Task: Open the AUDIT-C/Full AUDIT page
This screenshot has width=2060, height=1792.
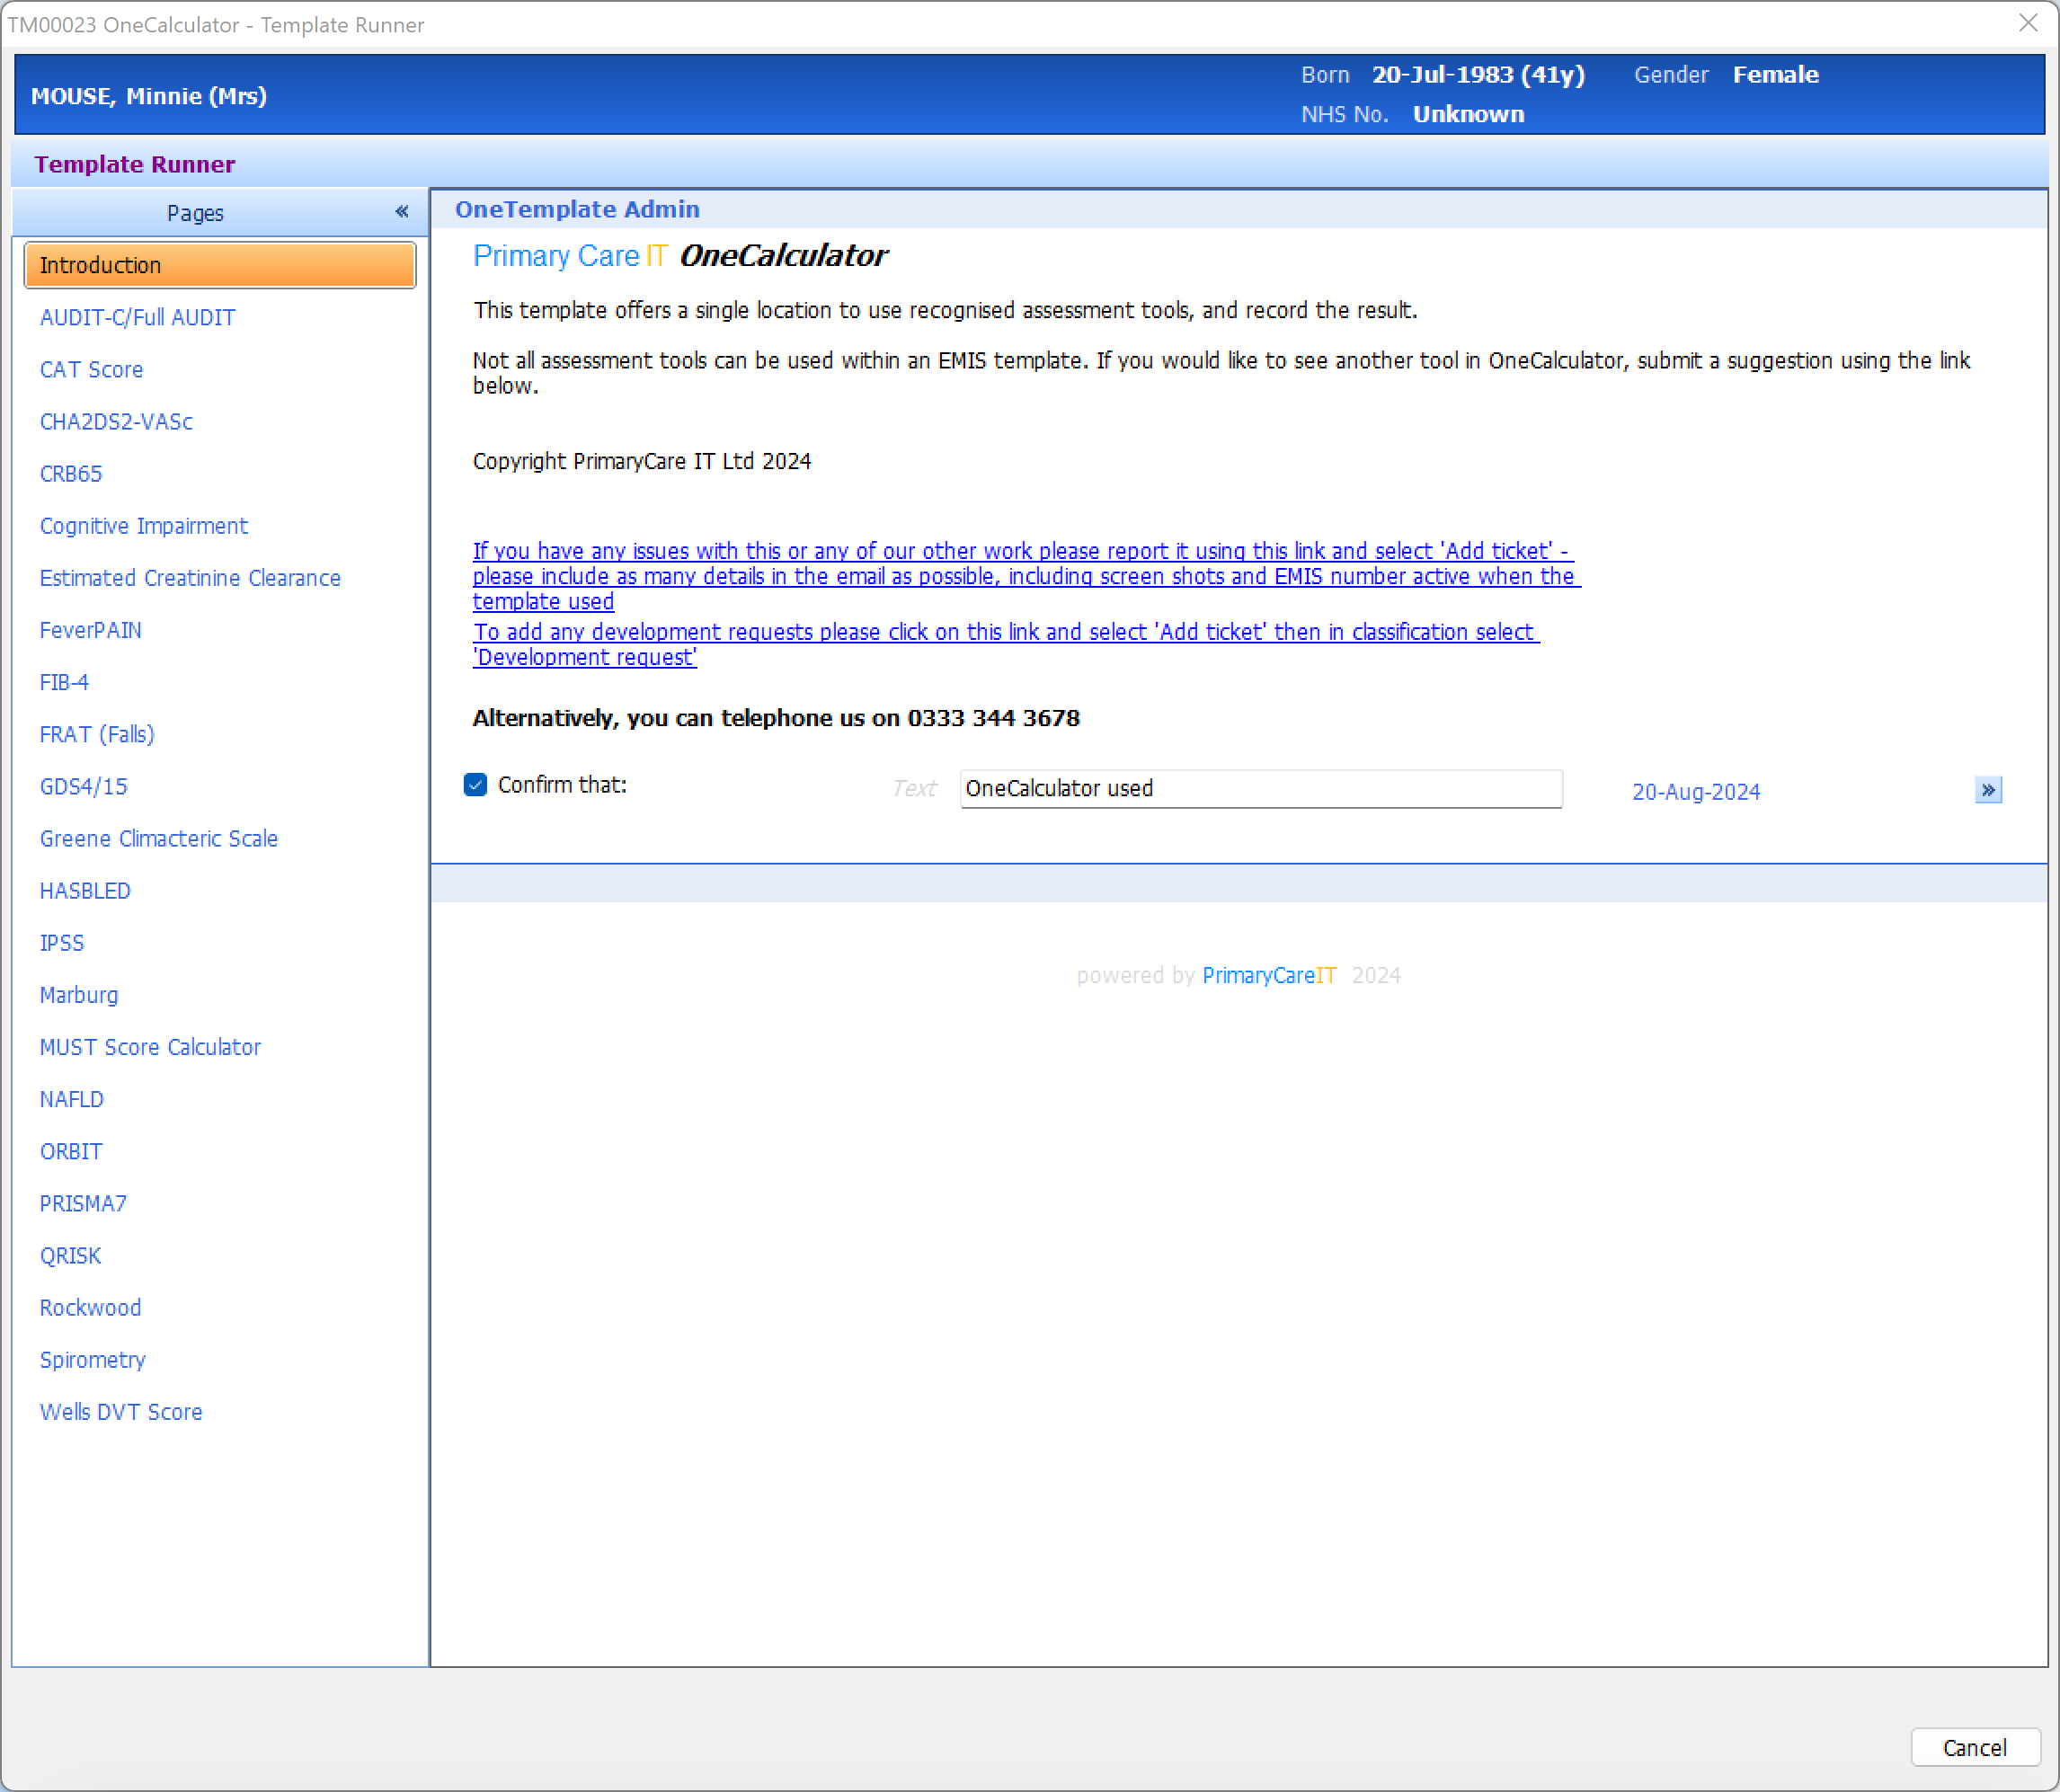Action: 137,318
